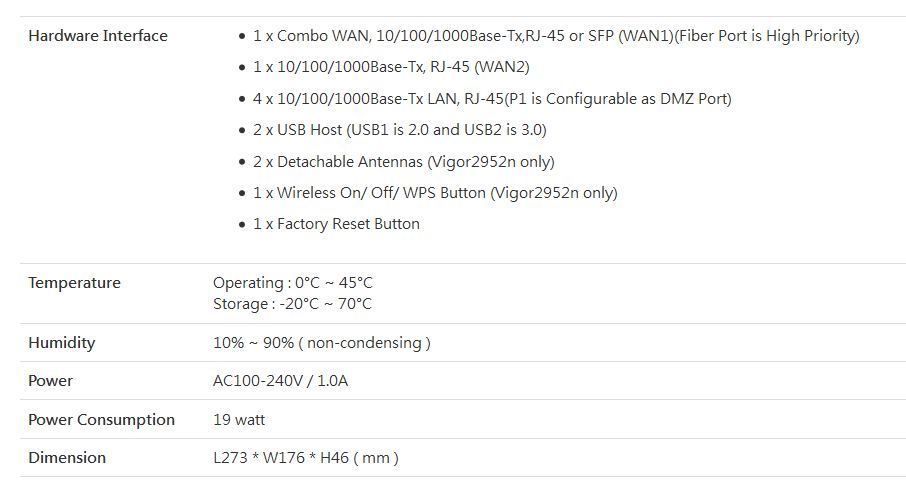Select the Wireless On/Off/WPS Button line
This screenshot has height=498, width=906.
click(435, 193)
